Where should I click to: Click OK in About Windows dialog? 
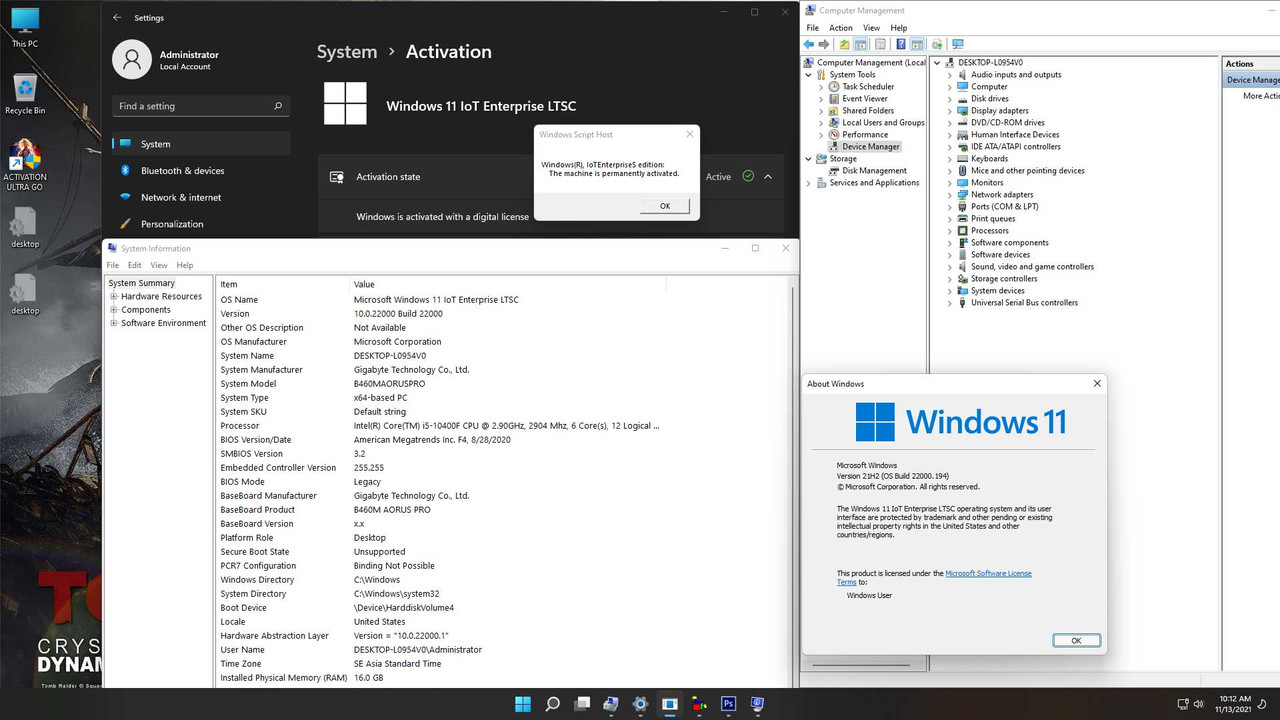(1076, 640)
